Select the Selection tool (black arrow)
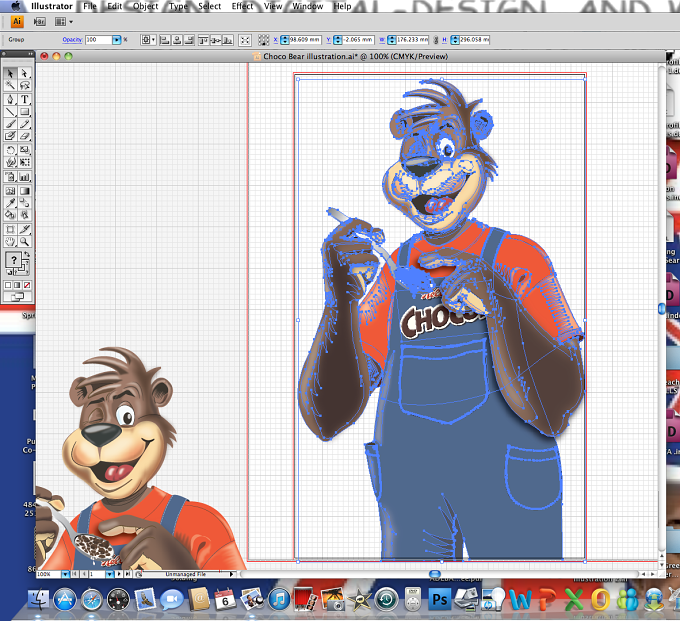The height and width of the screenshot is (621, 680). click(x=10, y=73)
